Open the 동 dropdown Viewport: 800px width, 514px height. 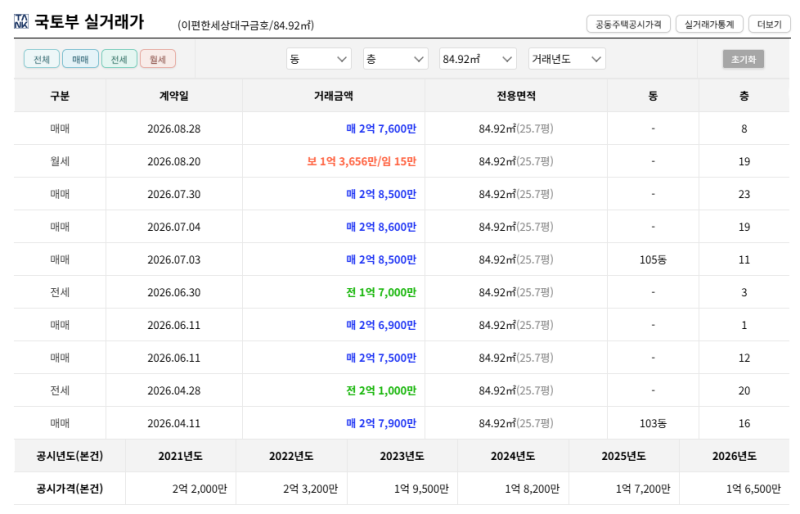point(318,59)
